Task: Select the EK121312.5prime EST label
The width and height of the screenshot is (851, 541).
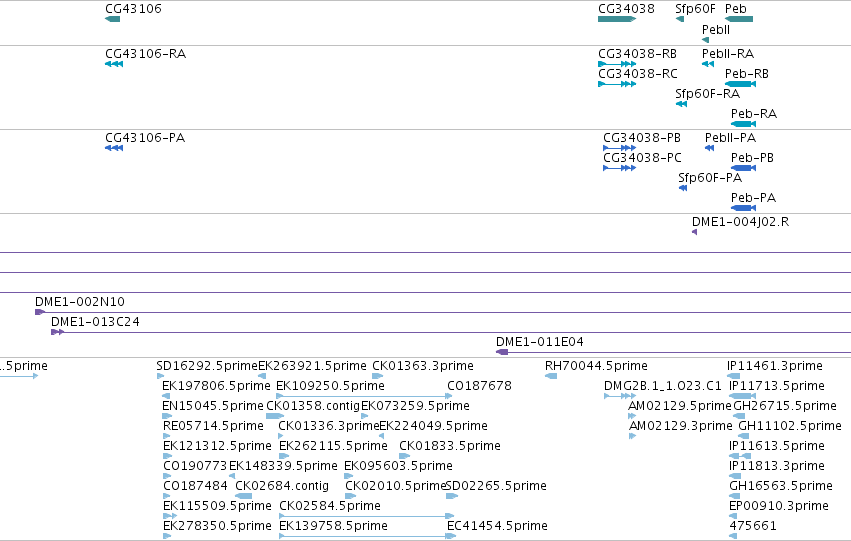Action: [217, 446]
